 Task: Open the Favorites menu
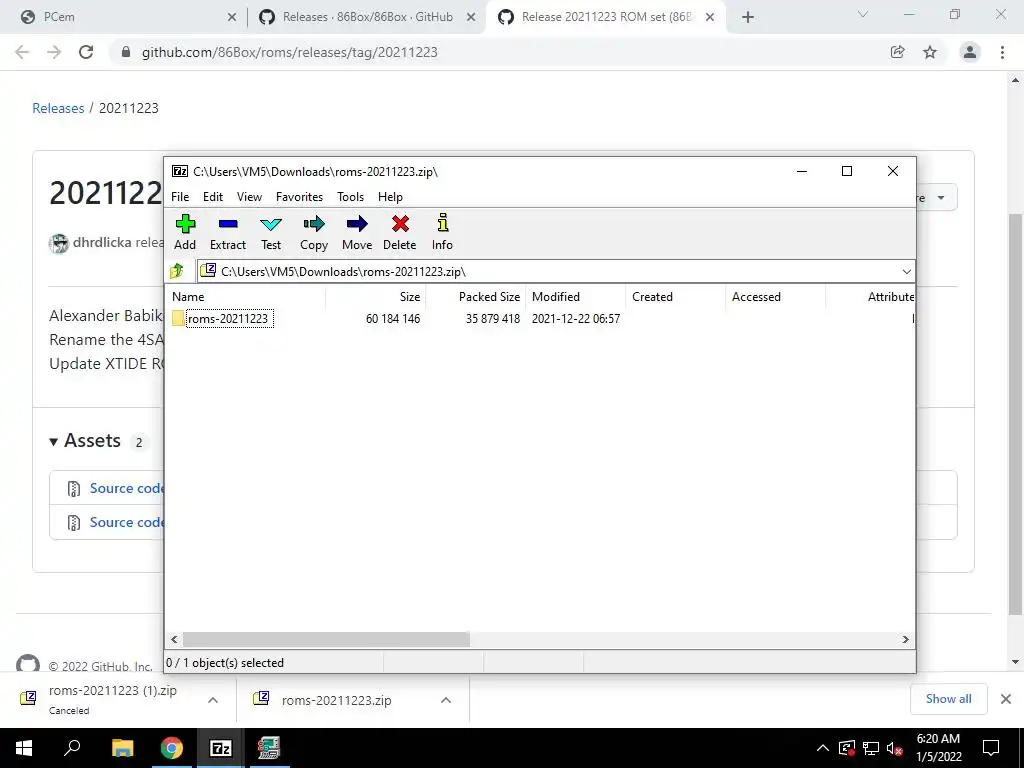click(299, 197)
